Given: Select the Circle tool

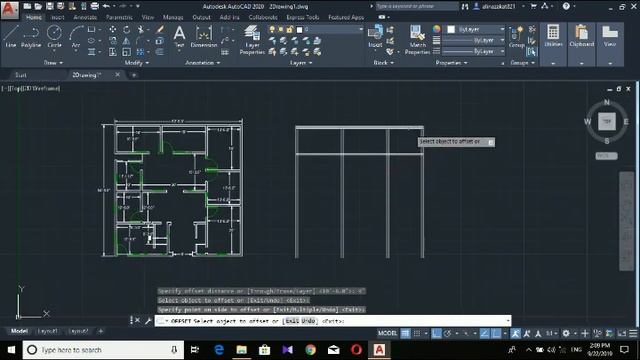Looking at the screenshot, I should pos(54,36).
